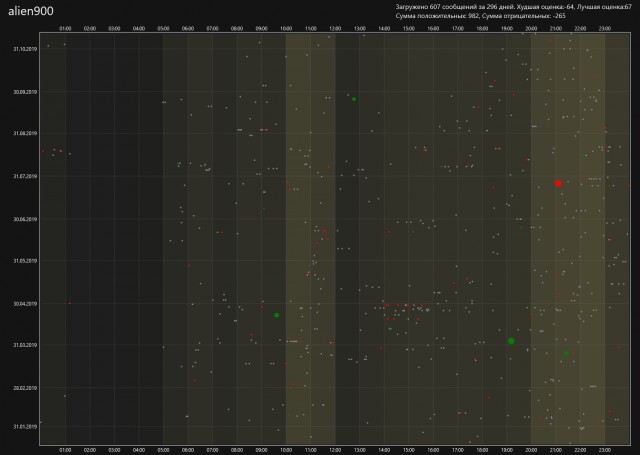Select the green dot near 09:30 below 30.04.2019
Screen dimensions: 640x455
tap(277, 315)
